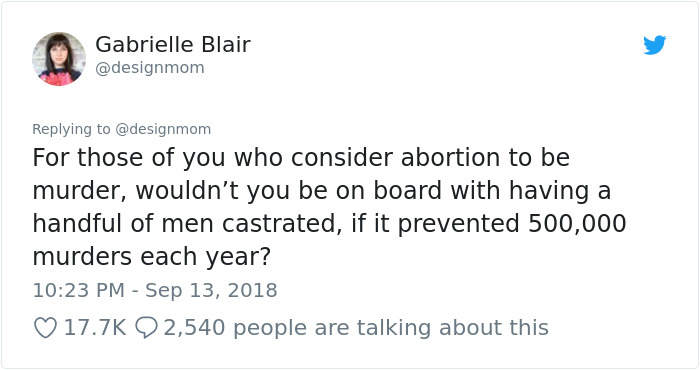Visit the Gabrielle Blair display name link
This screenshot has height=370, width=700.
(x=173, y=44)
